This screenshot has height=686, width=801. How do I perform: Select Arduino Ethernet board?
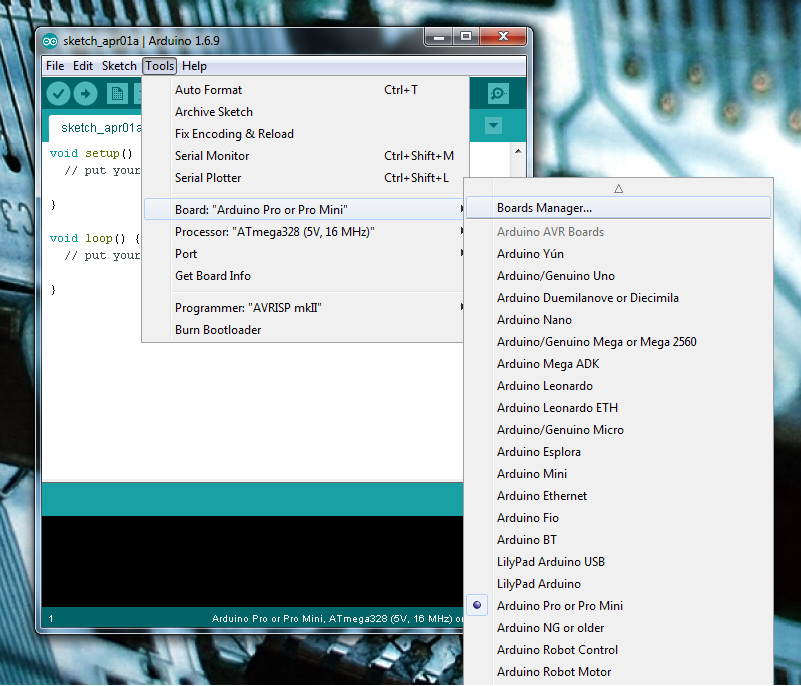619,495
